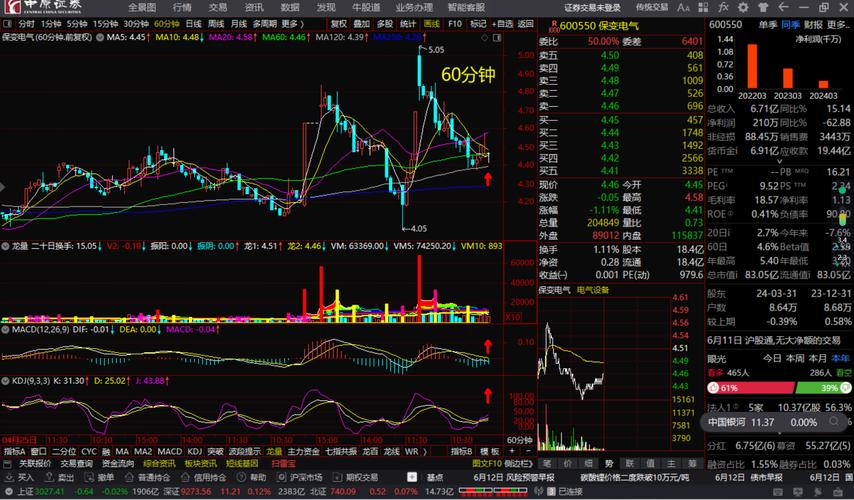Click the 撤单 cancel order icon
This screenshot has width=854, height=500.
pyautogui.click(x=89, y=477)
